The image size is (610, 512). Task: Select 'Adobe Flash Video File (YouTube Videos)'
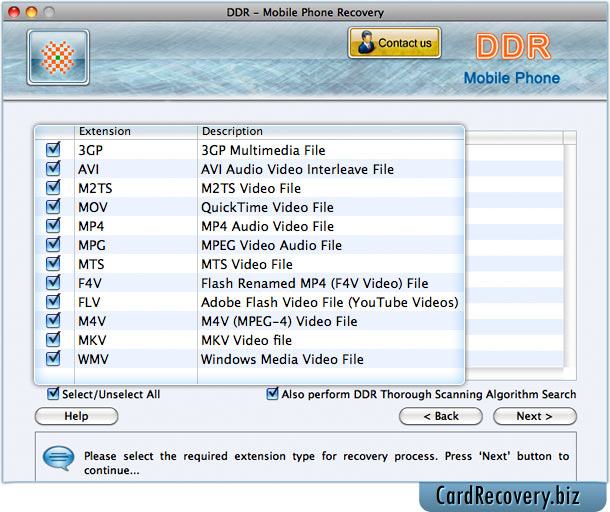coord(330,302)
